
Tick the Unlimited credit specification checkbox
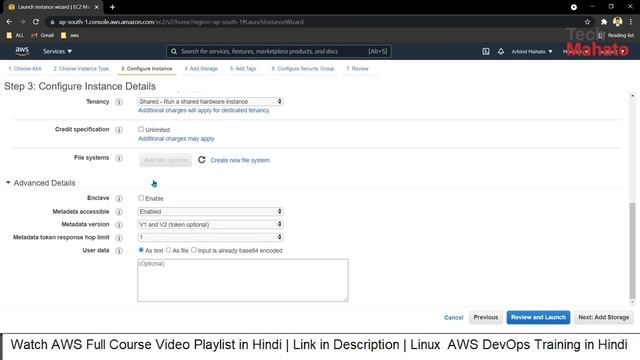141,129
